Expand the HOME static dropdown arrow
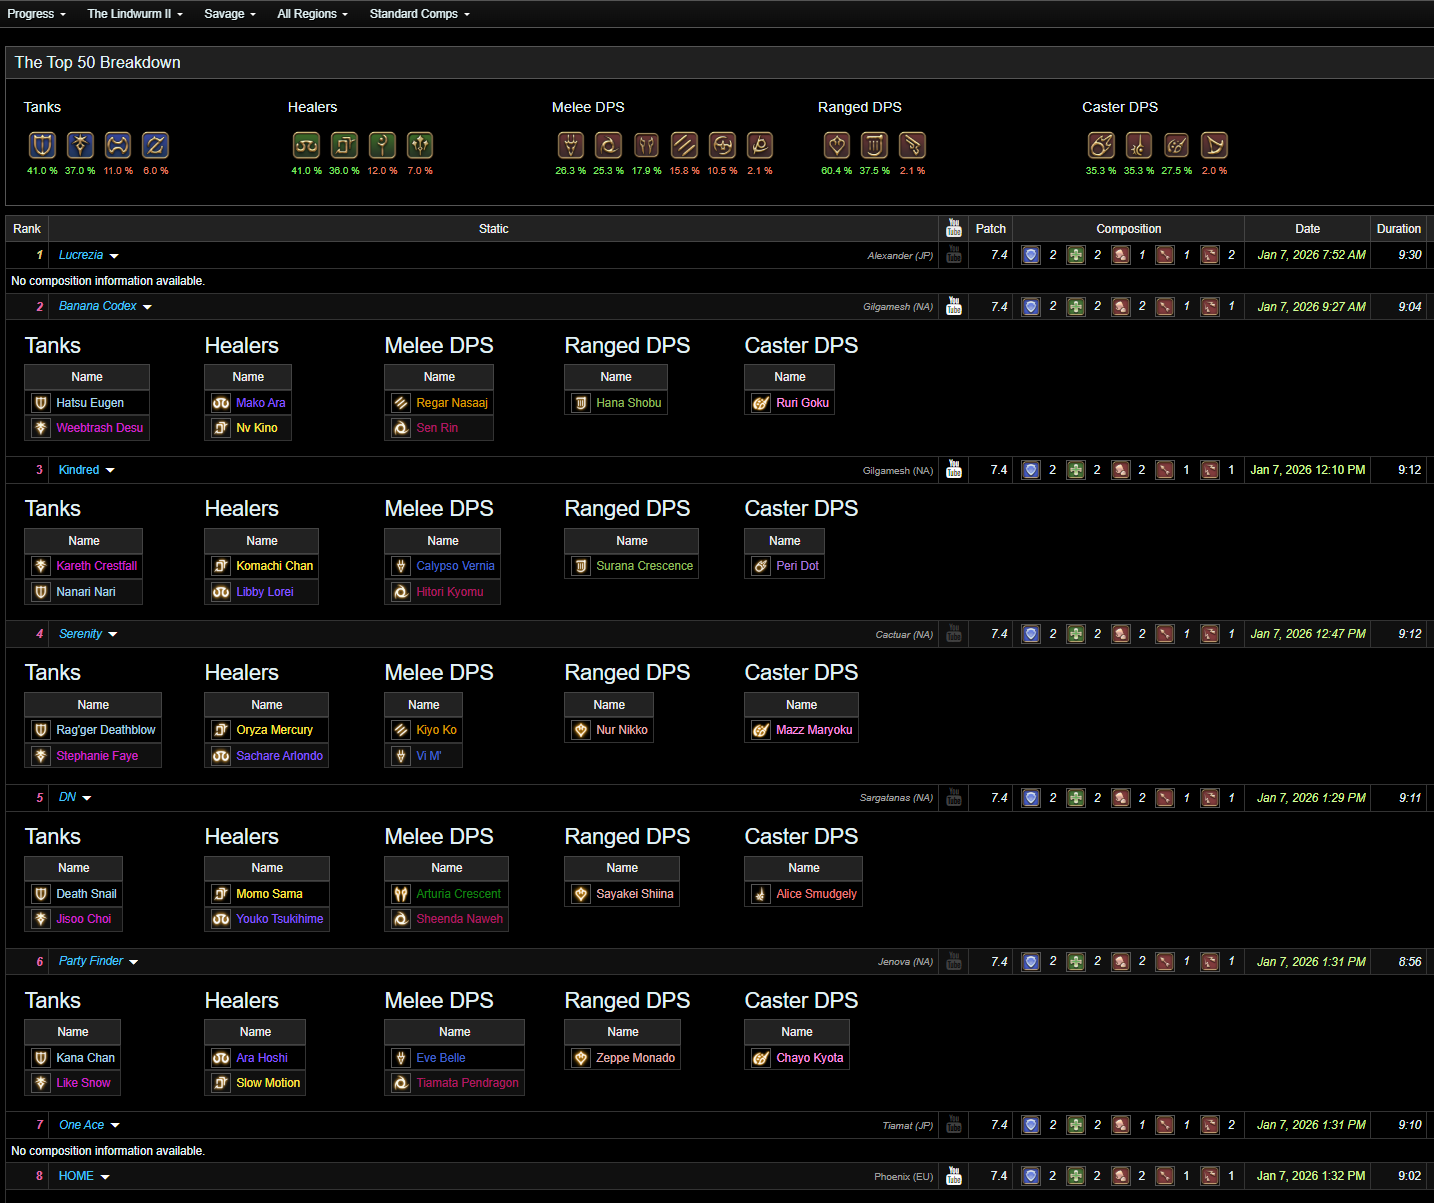 (105, 1177)
